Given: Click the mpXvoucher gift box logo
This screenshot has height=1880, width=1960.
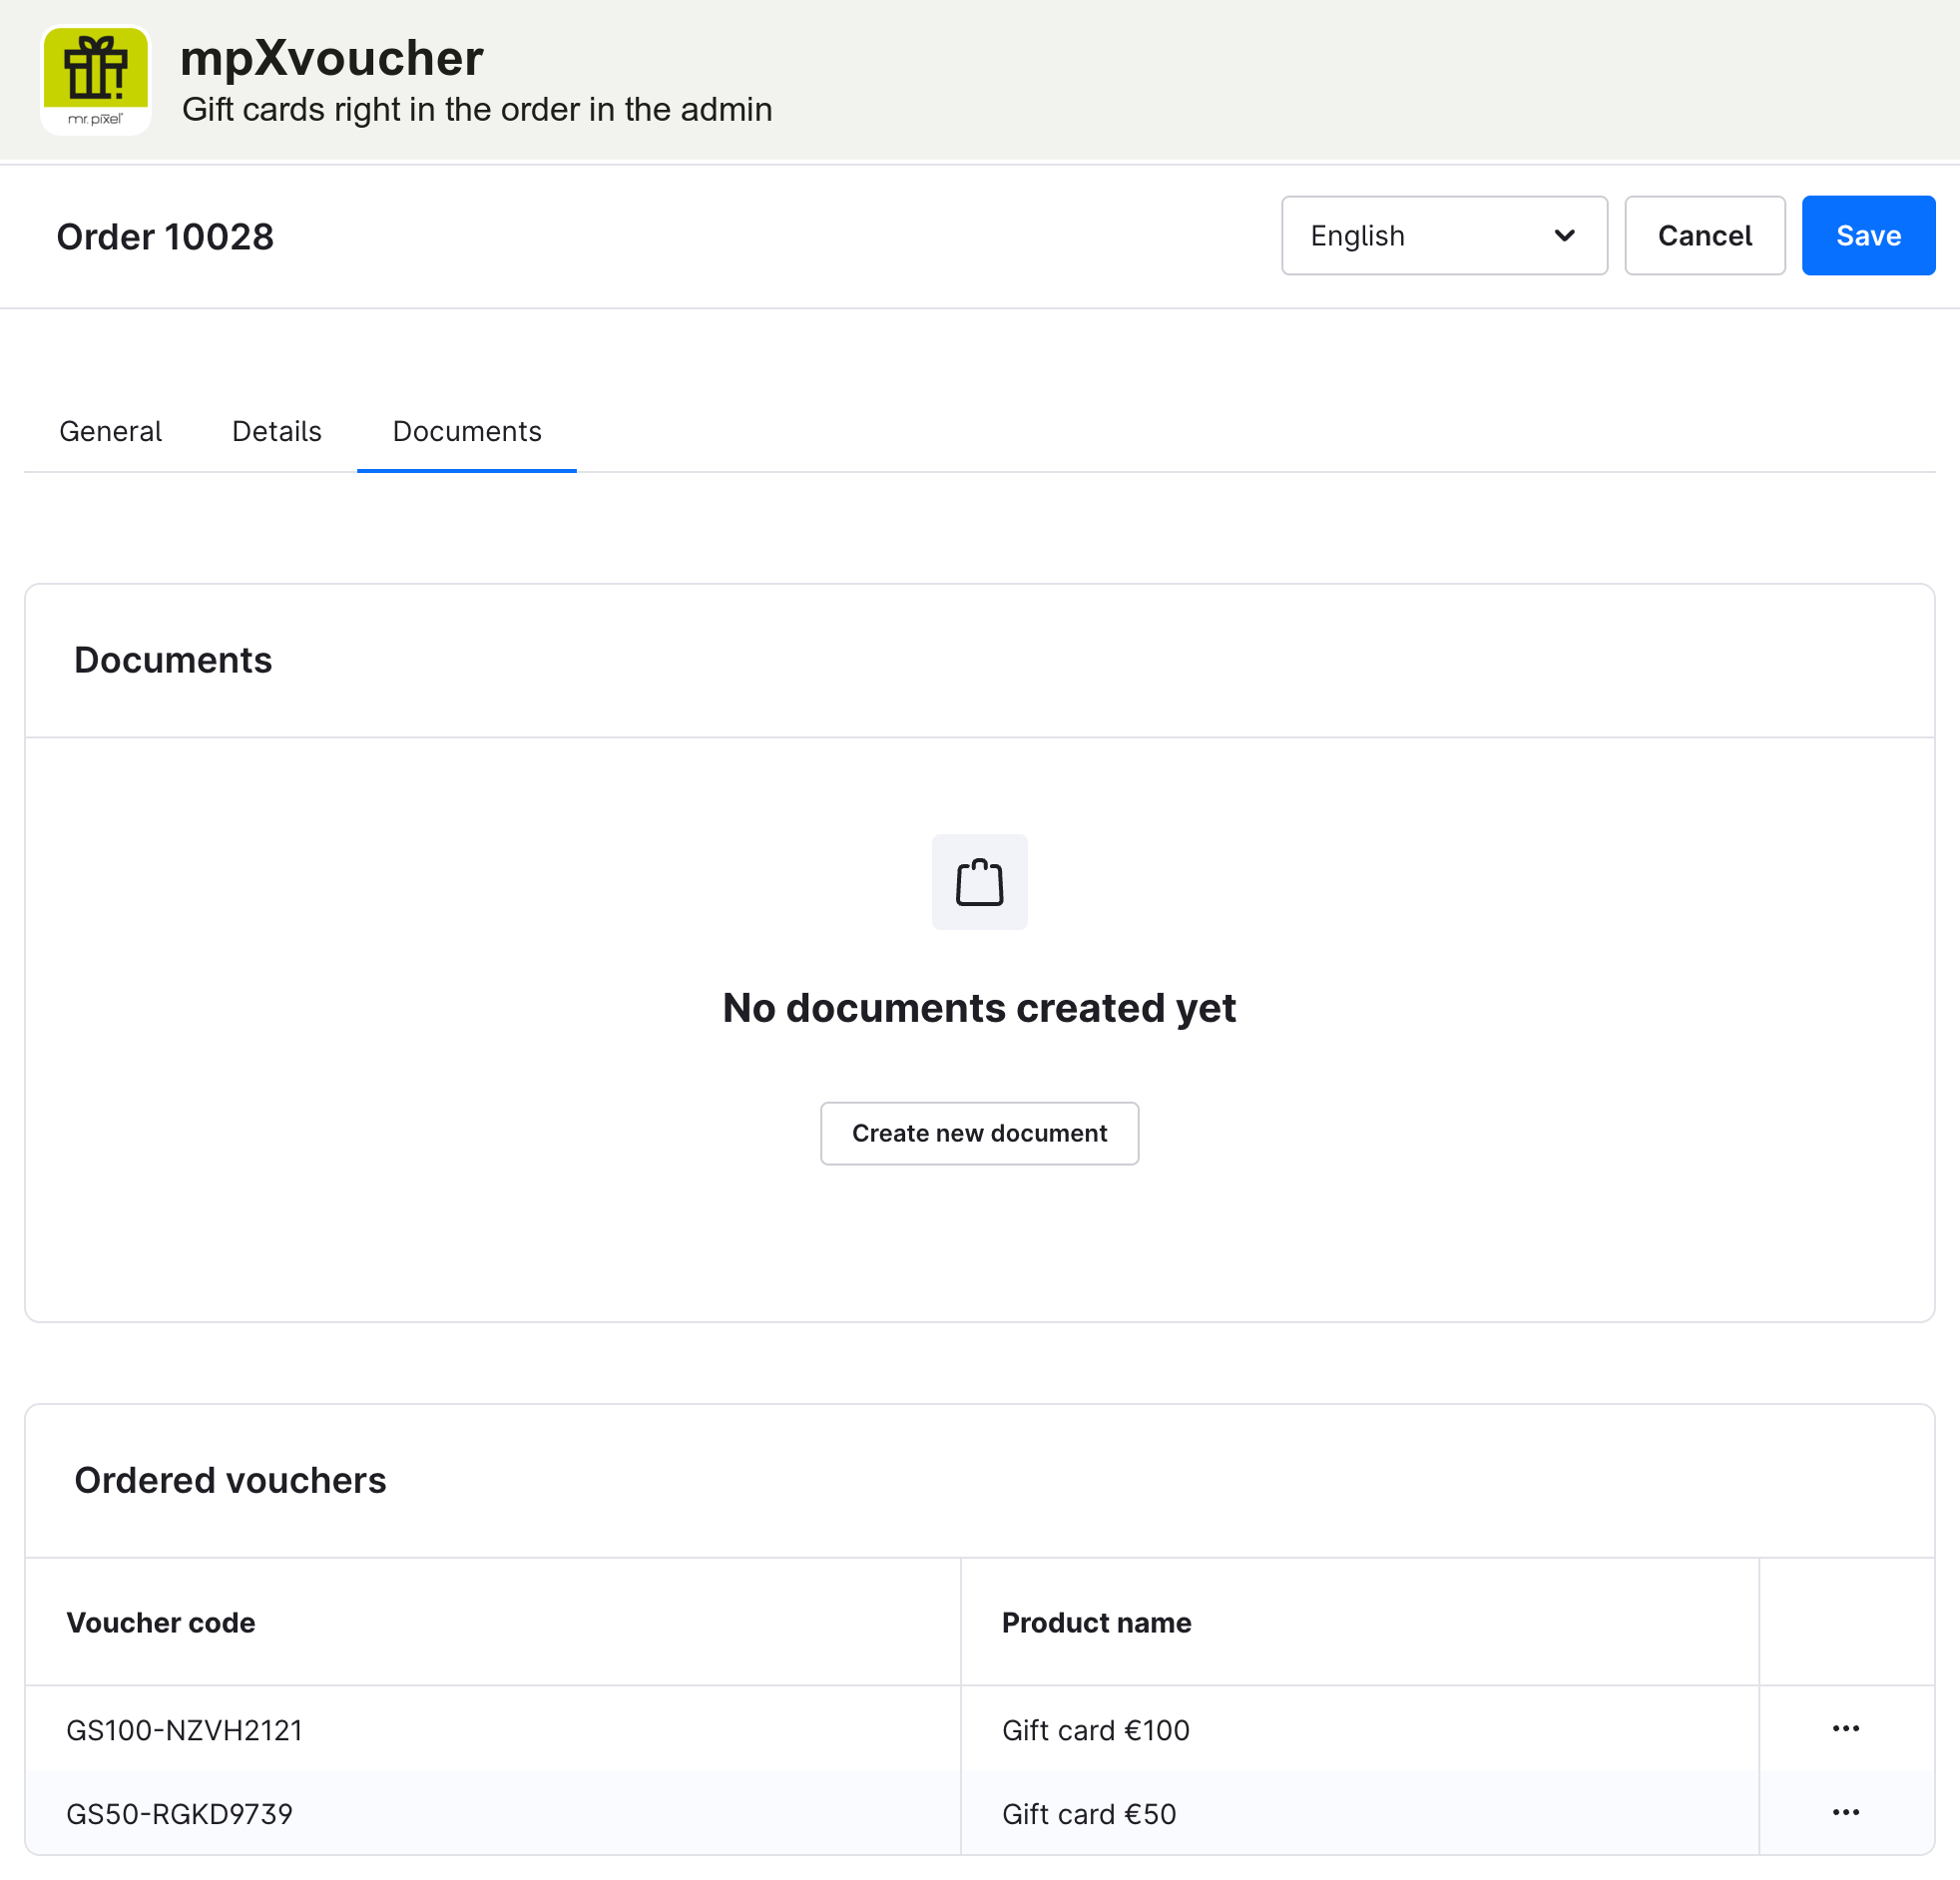Looking at the screenshot, I should click(96, 80).
